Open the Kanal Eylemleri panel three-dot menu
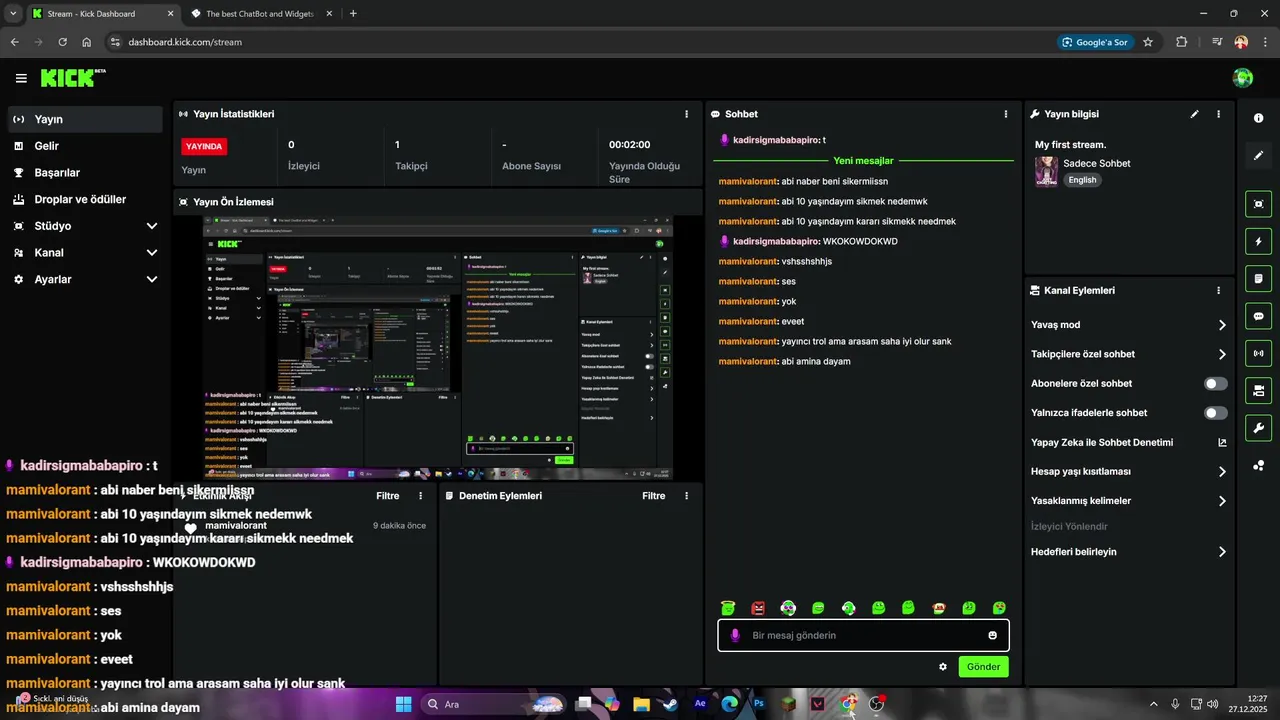 click(x=1218, y=290)
